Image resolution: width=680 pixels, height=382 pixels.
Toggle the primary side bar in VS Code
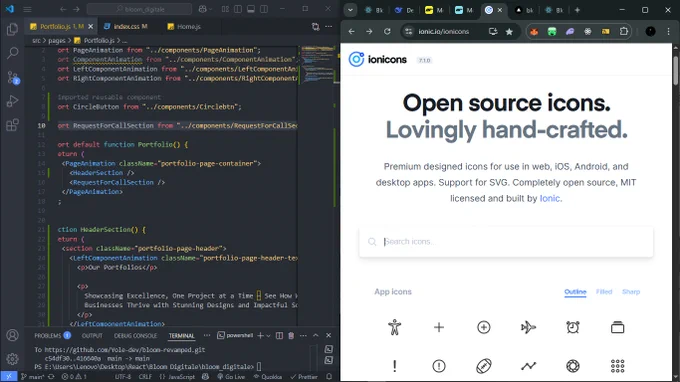[x=238, y=9]
